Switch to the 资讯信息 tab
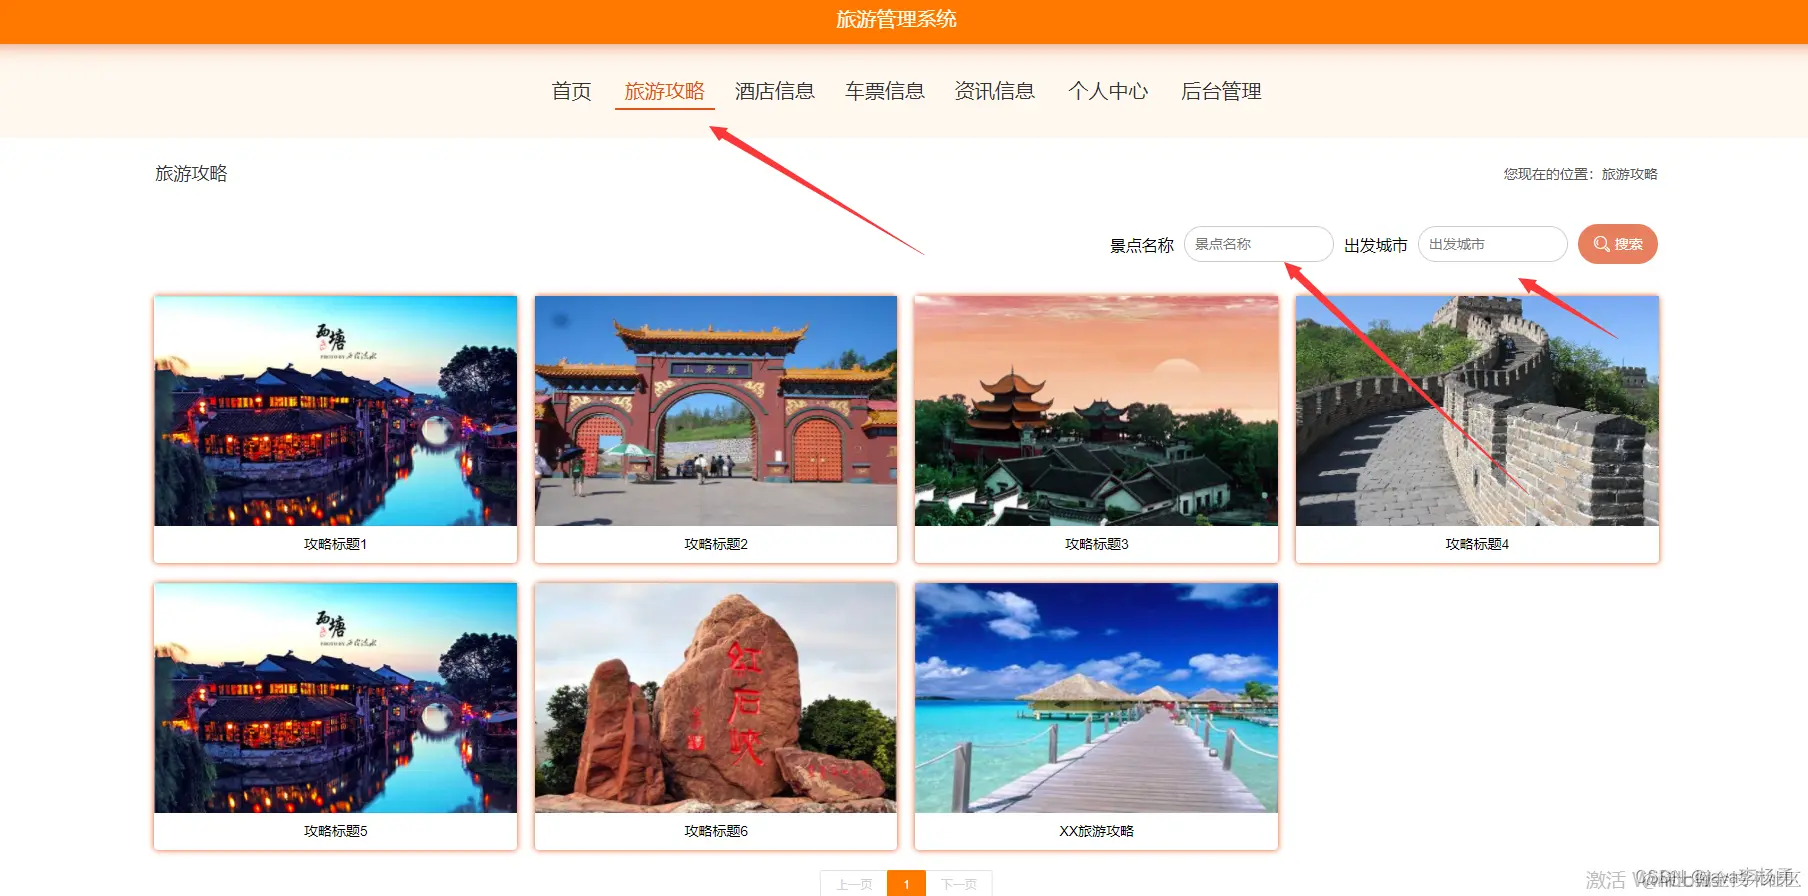Image resolution: width=1808 pixels, height=896 pixels. (x=995, y=91)
